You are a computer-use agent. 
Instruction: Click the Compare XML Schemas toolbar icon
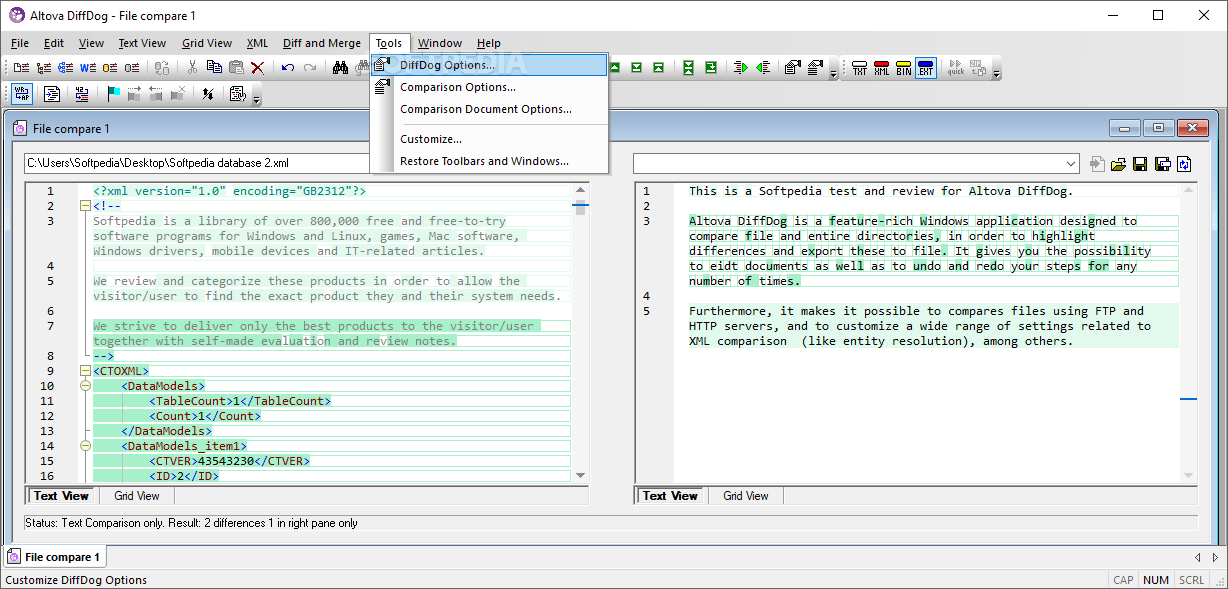tap(65, 68)
